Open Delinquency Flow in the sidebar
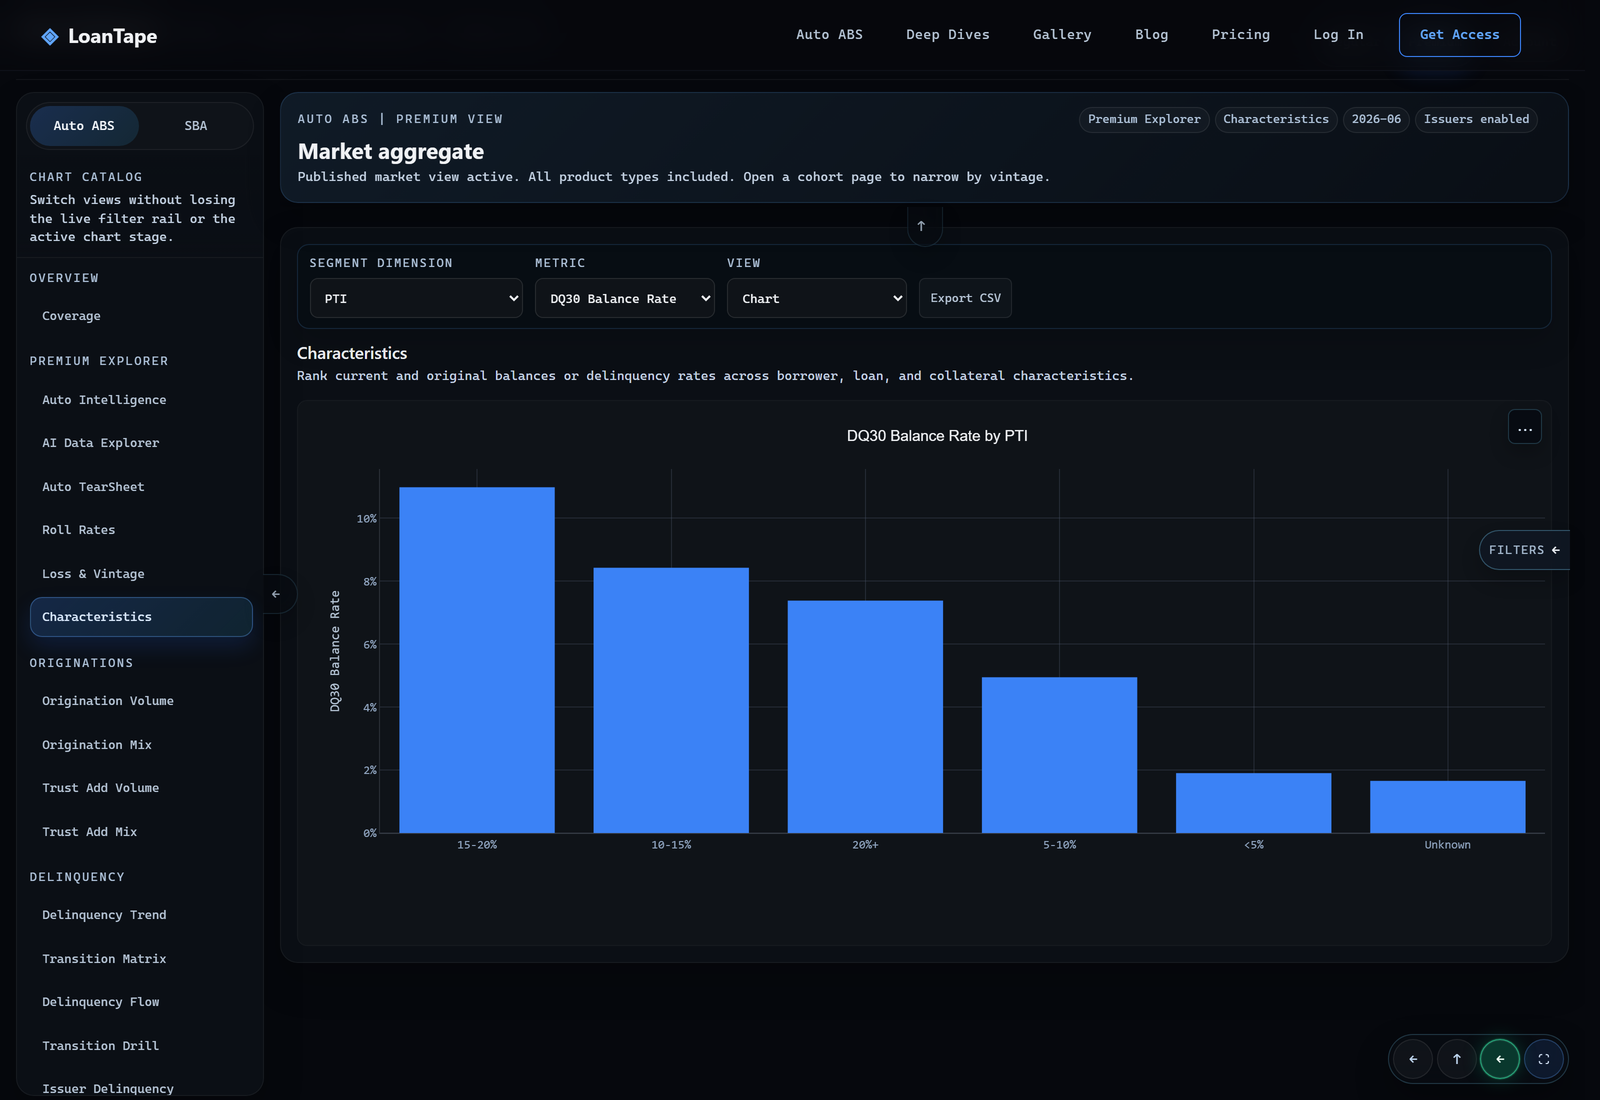The height and width of the screenshot is (1100, 1600). pyautogui.click(x=141, y=1002)
